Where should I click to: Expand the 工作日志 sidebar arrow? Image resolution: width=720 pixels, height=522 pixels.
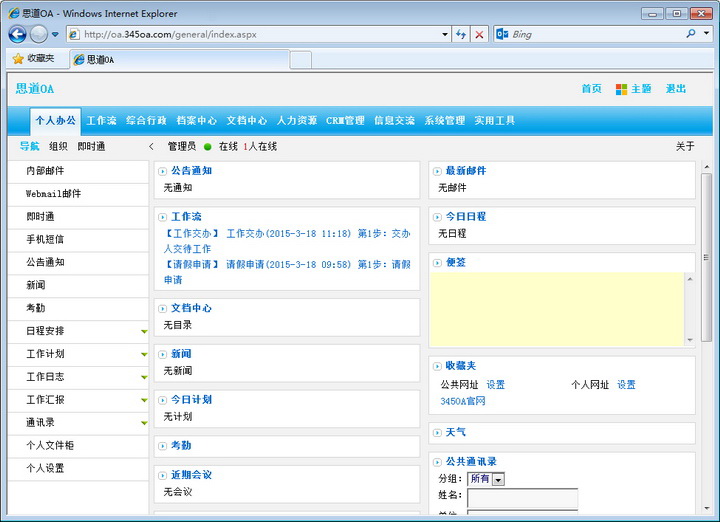pyautogui.click(x=144, y=377)
